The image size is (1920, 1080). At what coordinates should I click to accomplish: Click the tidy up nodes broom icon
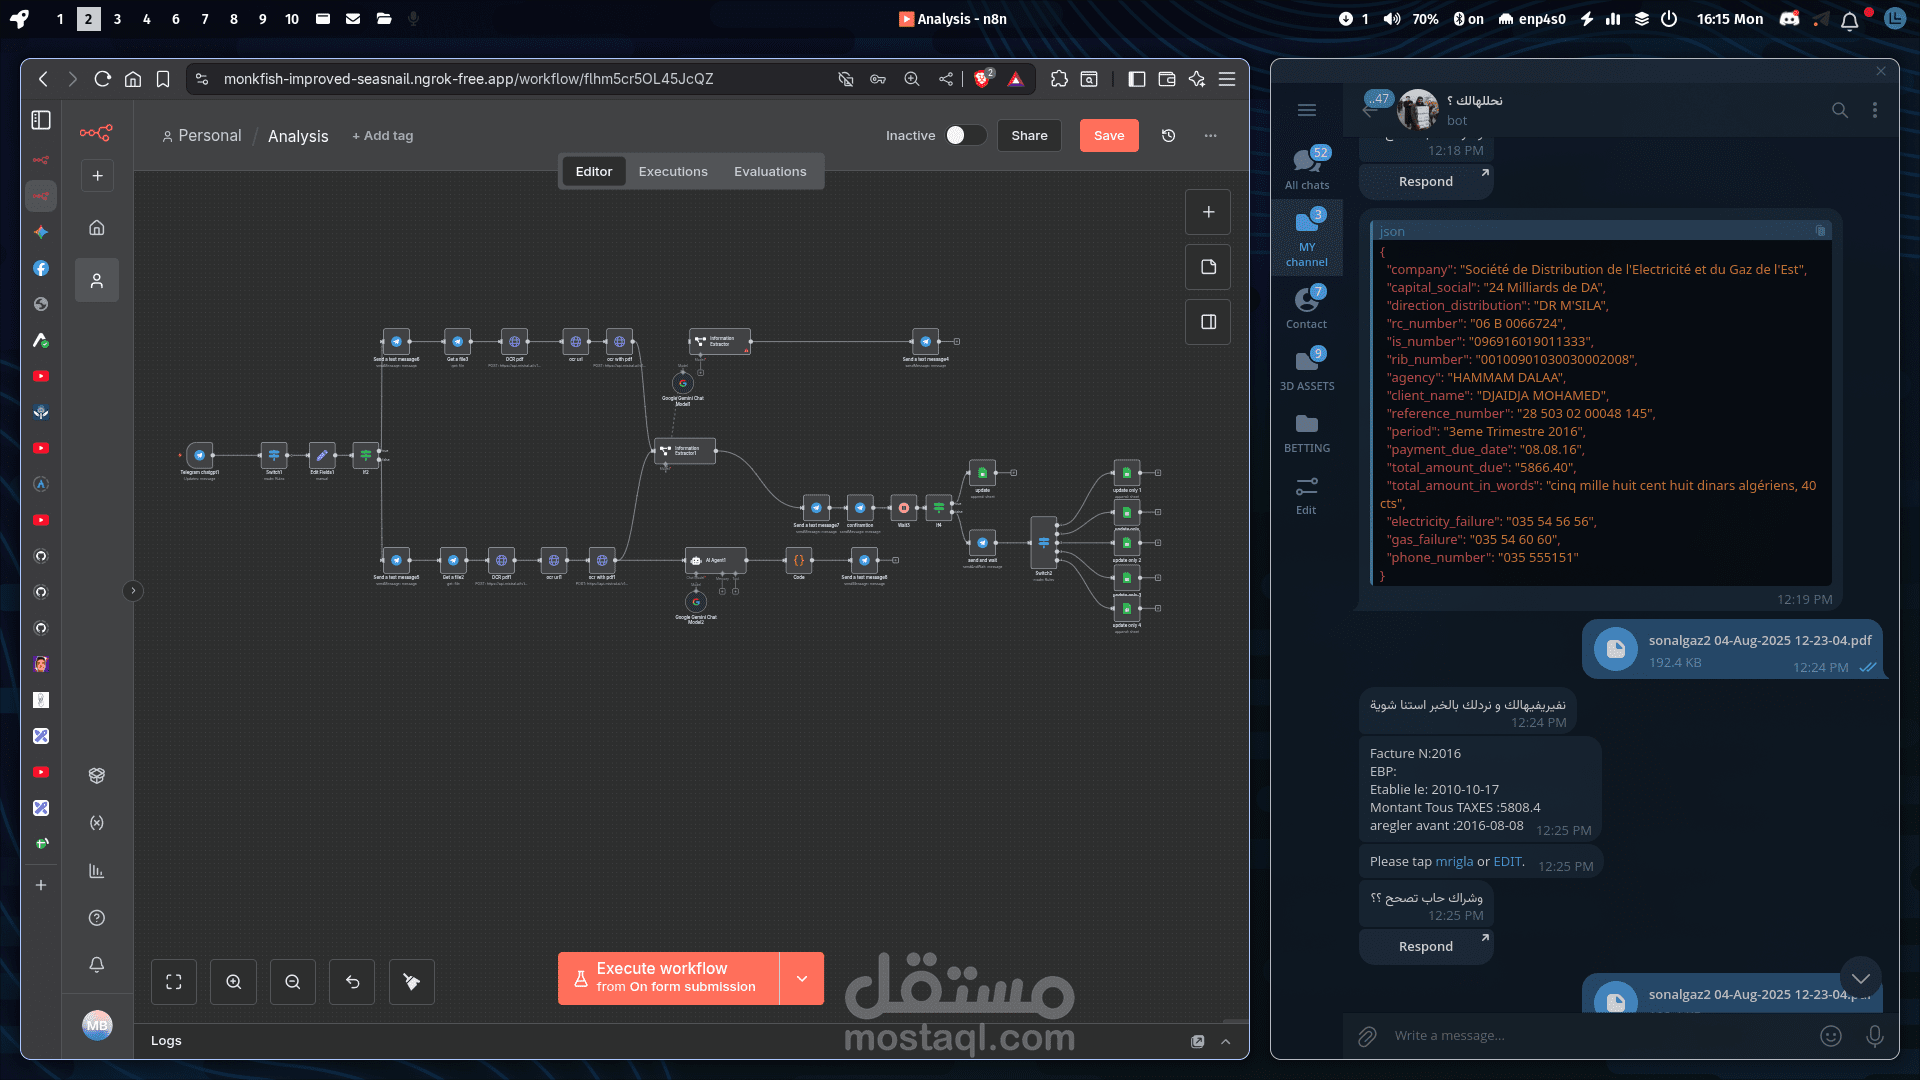coord(411,982)
